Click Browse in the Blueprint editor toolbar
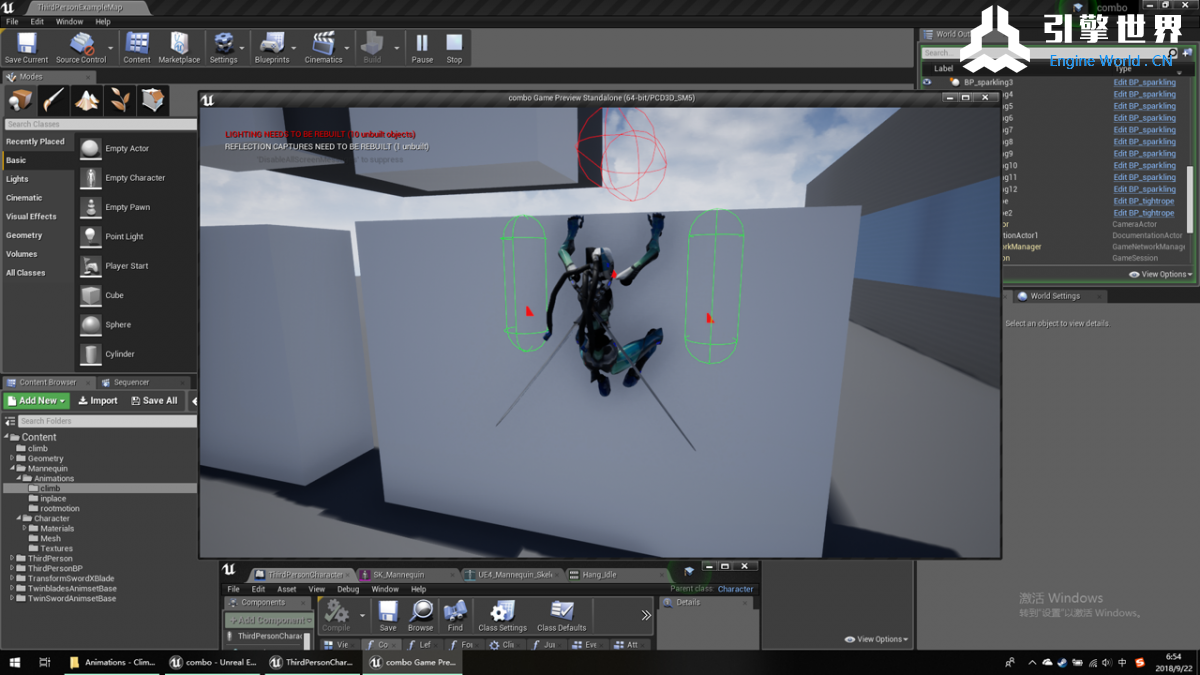1200x675 pixels. pyautogui.click(x=421, y=615)
